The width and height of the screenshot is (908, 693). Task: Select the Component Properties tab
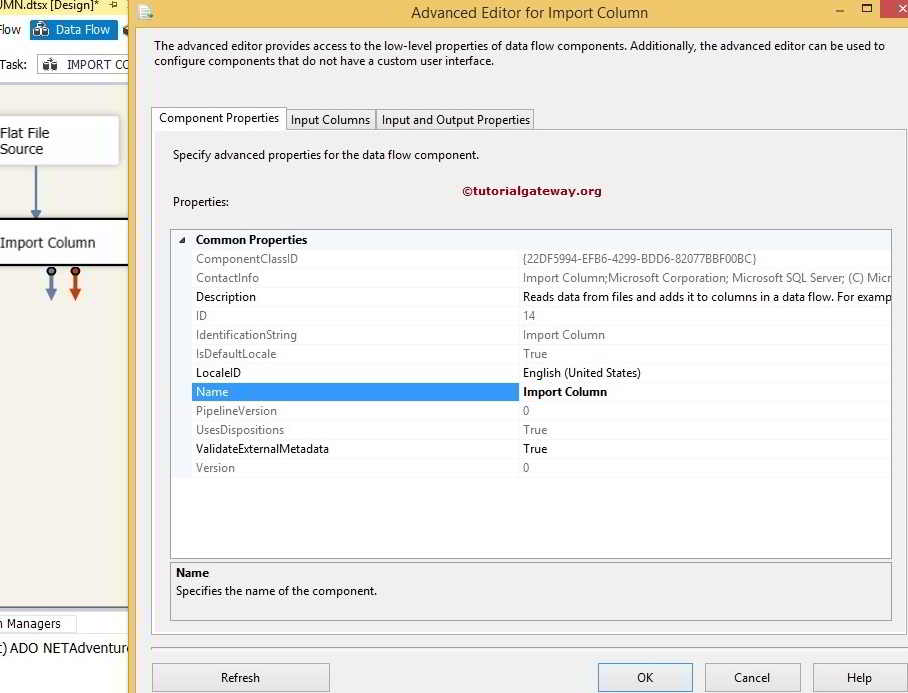[218, 118]
